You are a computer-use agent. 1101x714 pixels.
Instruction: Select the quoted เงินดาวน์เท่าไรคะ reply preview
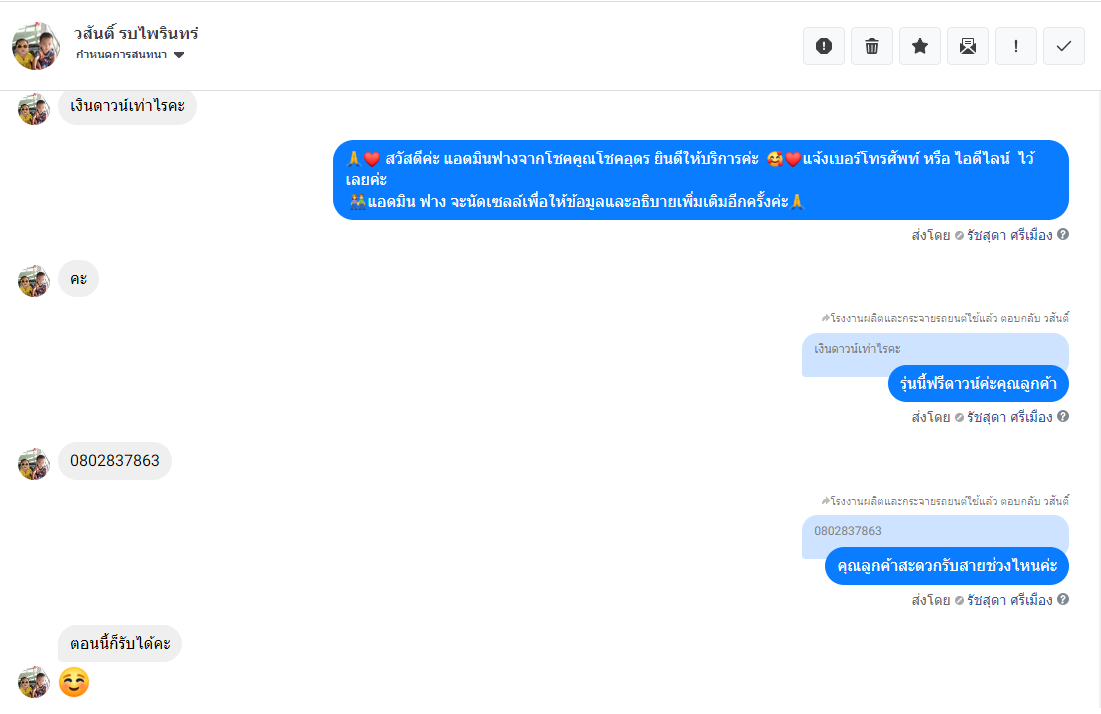[x=935, y=349]
